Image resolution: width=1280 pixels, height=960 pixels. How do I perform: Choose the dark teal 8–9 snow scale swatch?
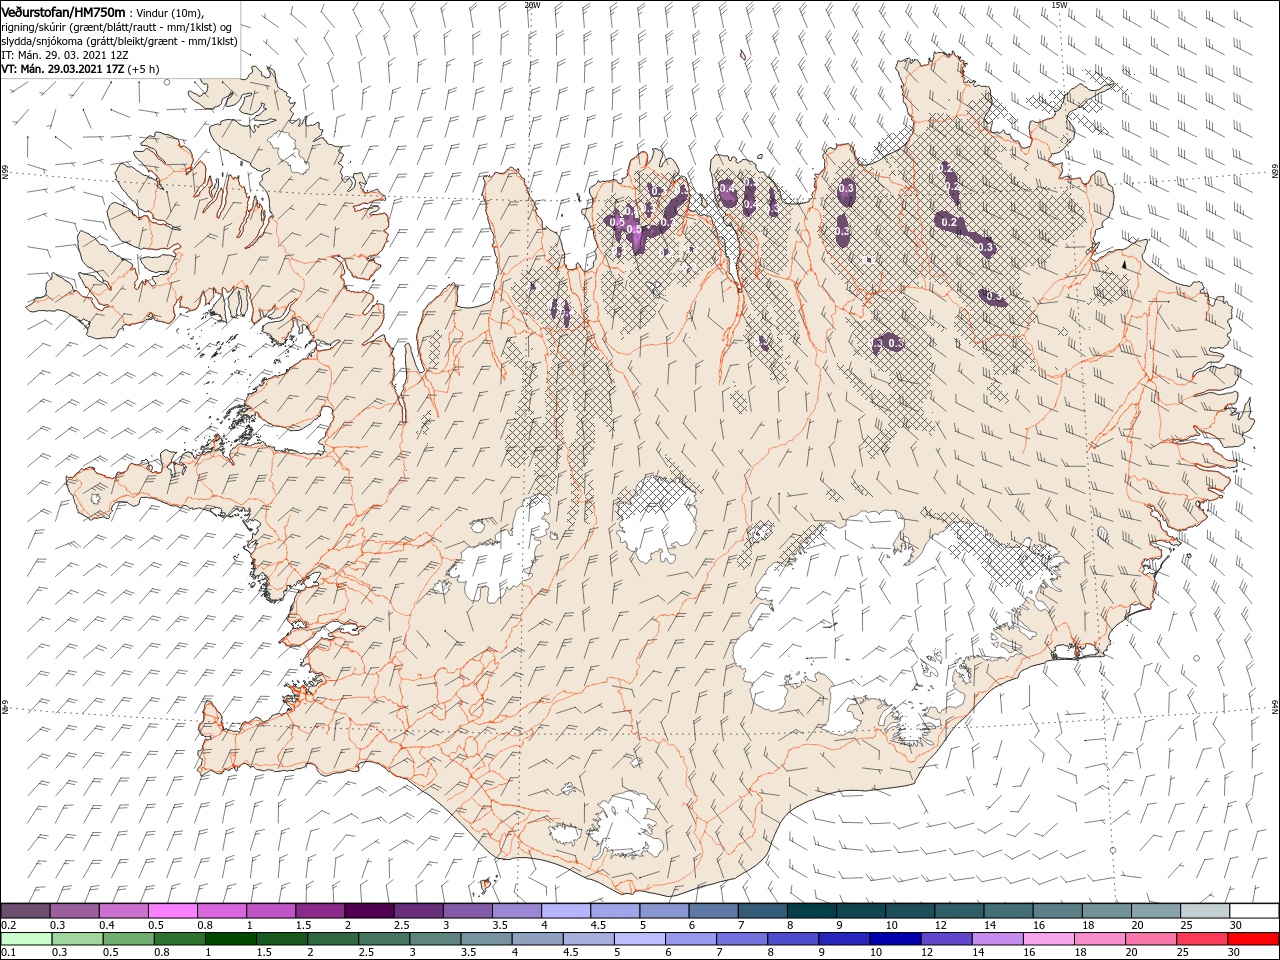812,911
